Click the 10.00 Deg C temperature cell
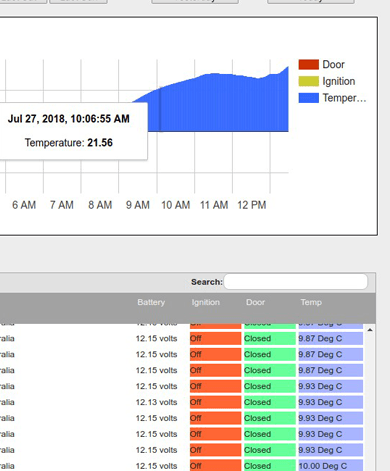This screenshot has width=390, height=471. click(330, 466)
